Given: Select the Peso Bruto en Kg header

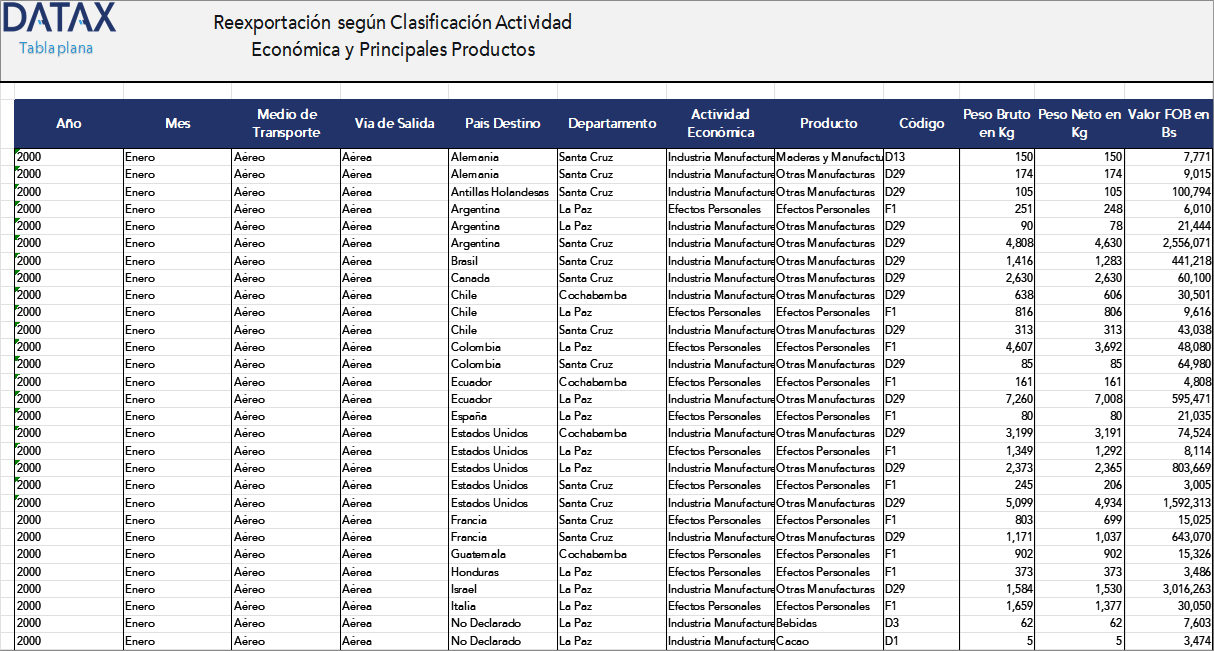Looking at the screenshot, I should coord(996,123).
